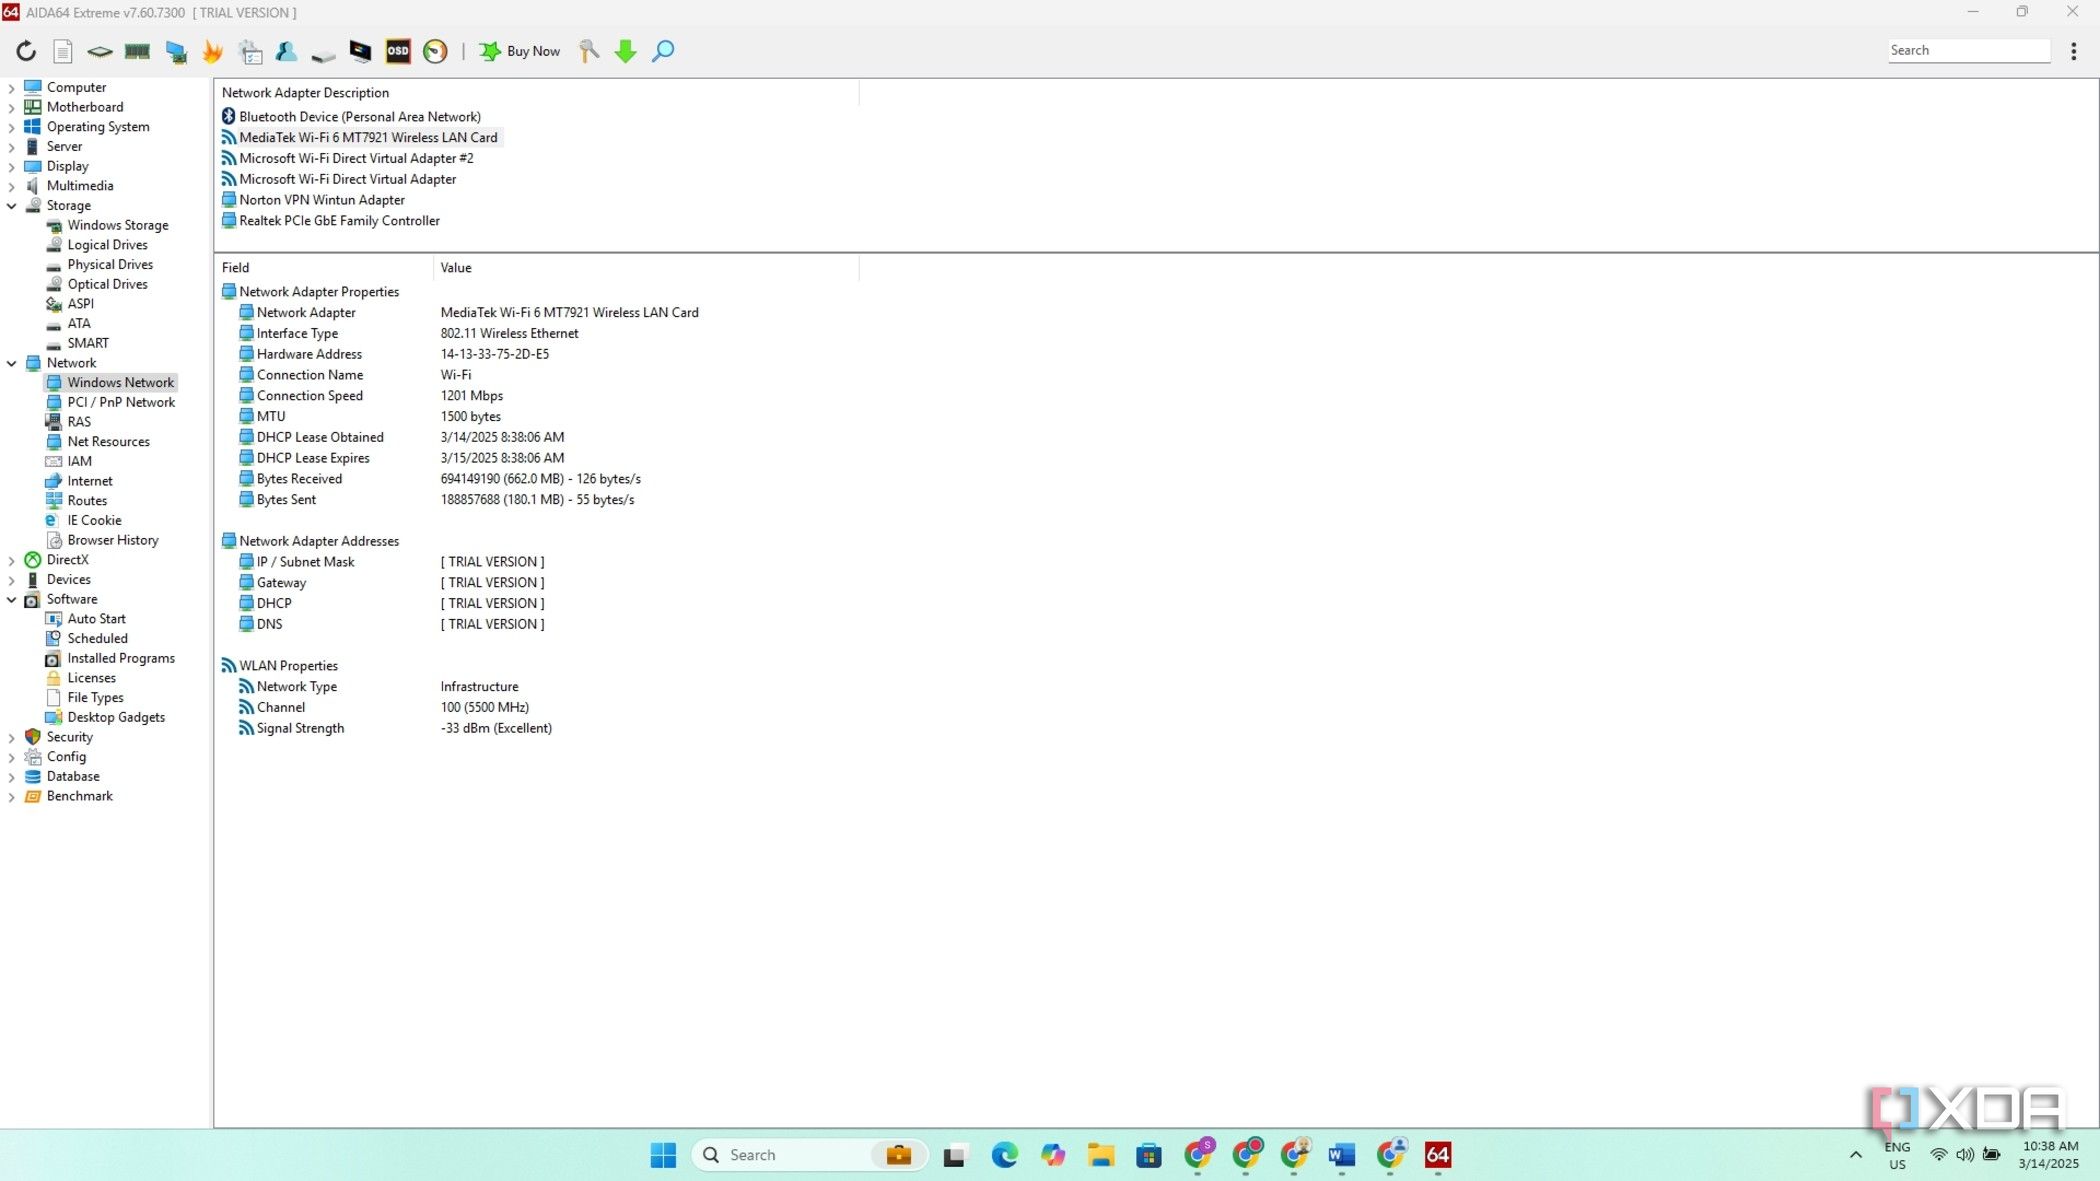Show hidden system tray icons

(1856, 1155)
